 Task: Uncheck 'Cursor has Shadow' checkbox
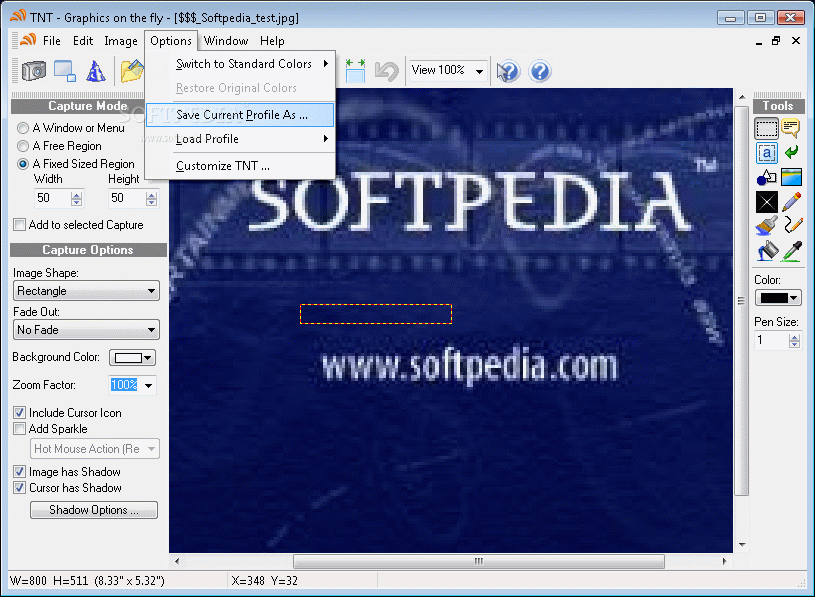[19, 488]
